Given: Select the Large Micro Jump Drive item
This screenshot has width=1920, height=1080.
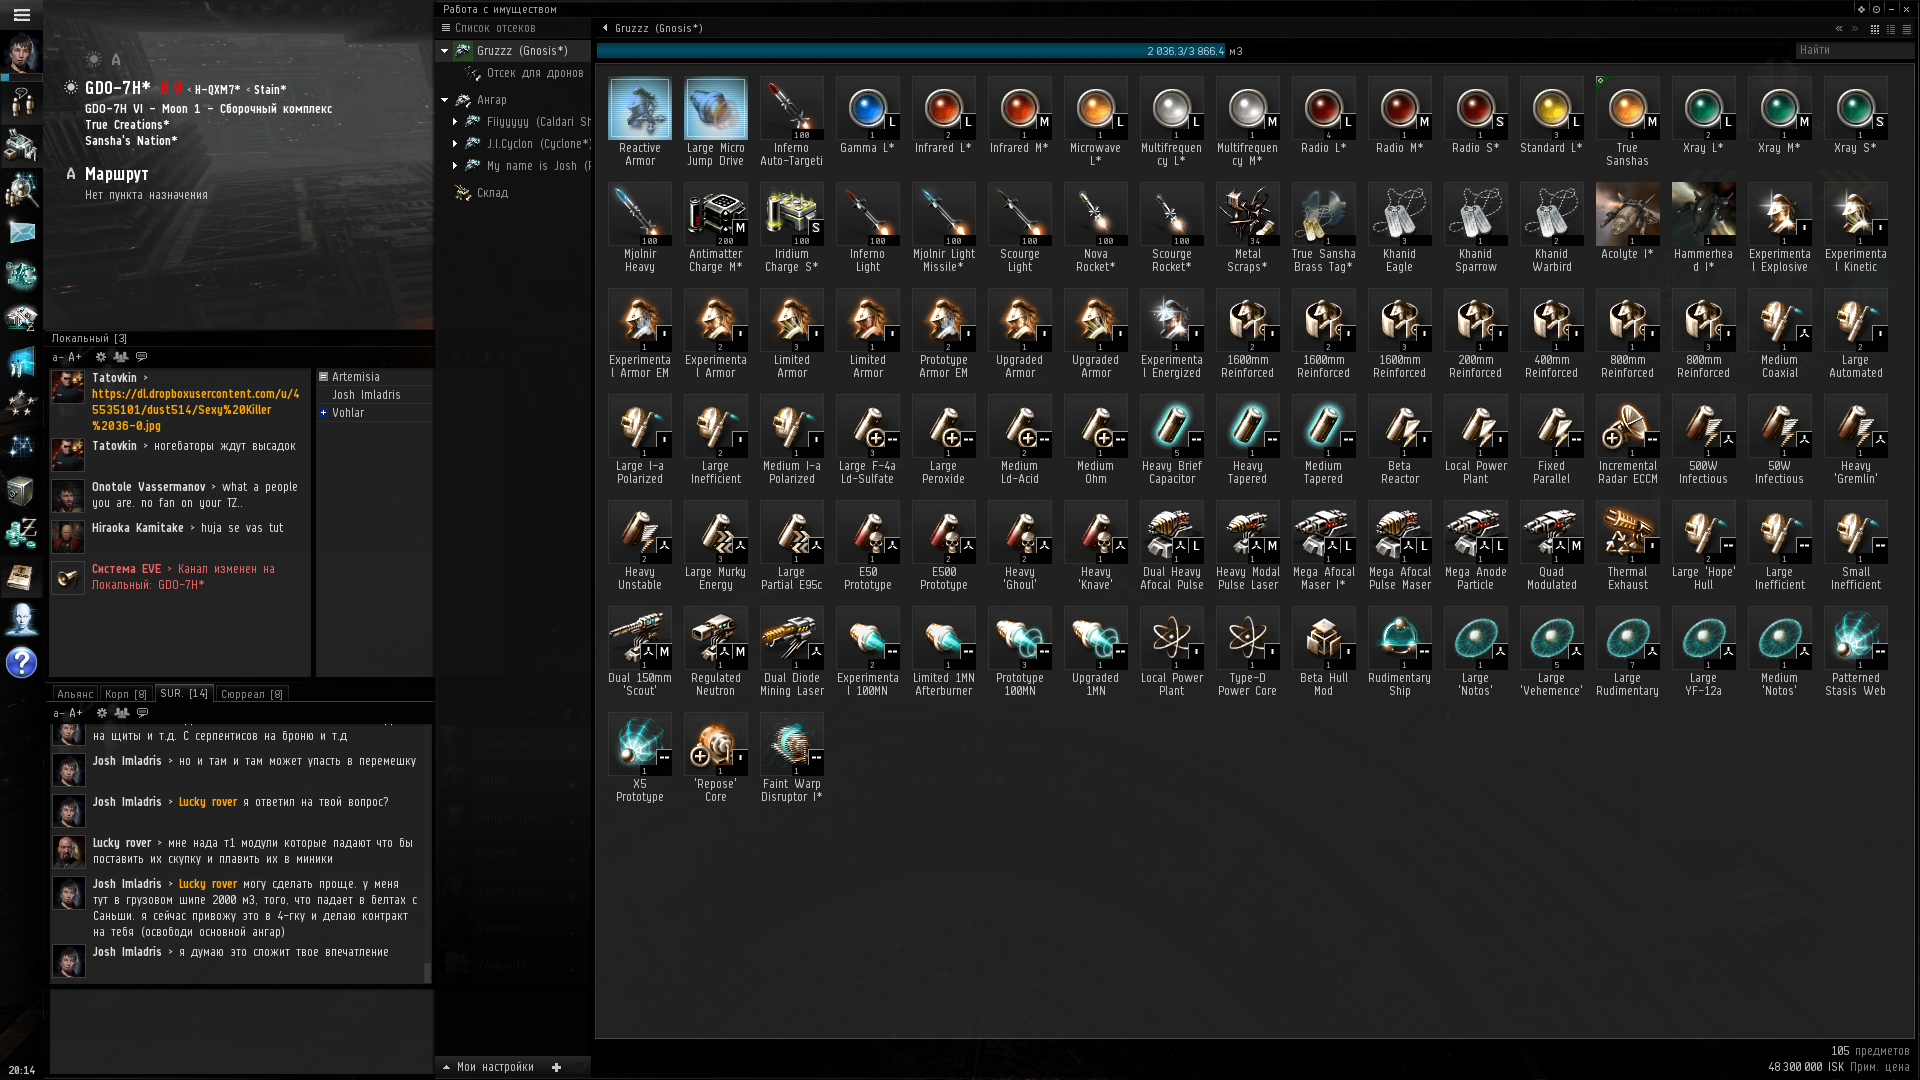Looking at the screenshot, I should [x=716, y=122].
